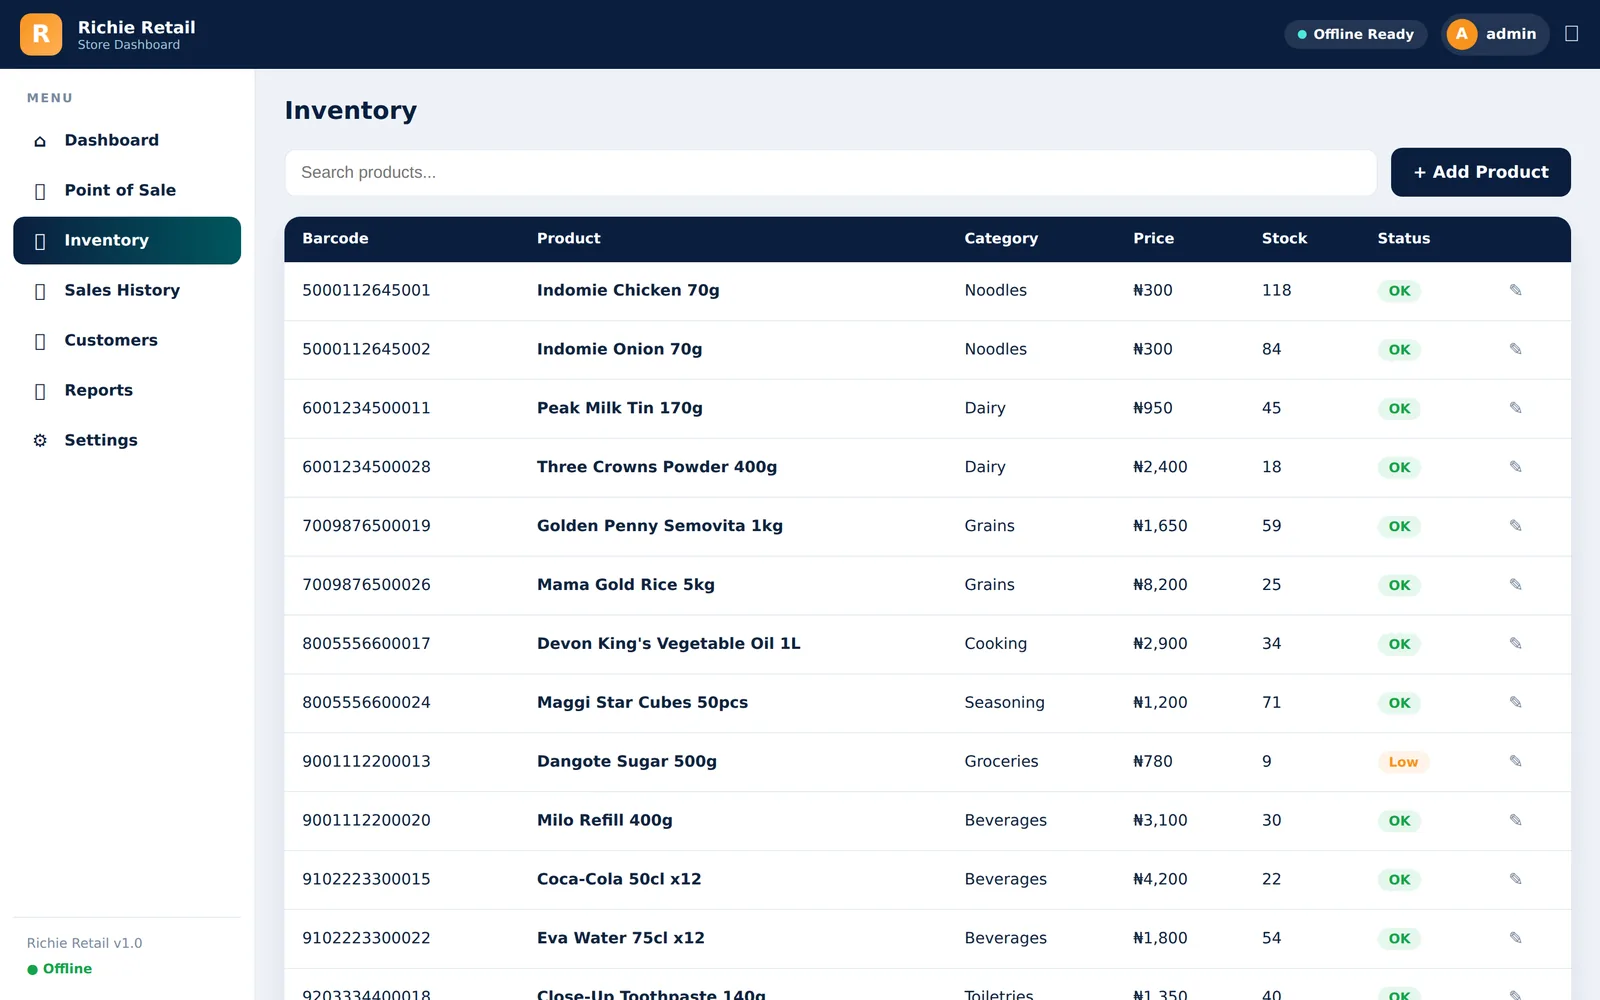Edit Indomie Onion 70g pencil icon
The width and height of the screenshot is (1600, 1000).
coord(1515,349)
